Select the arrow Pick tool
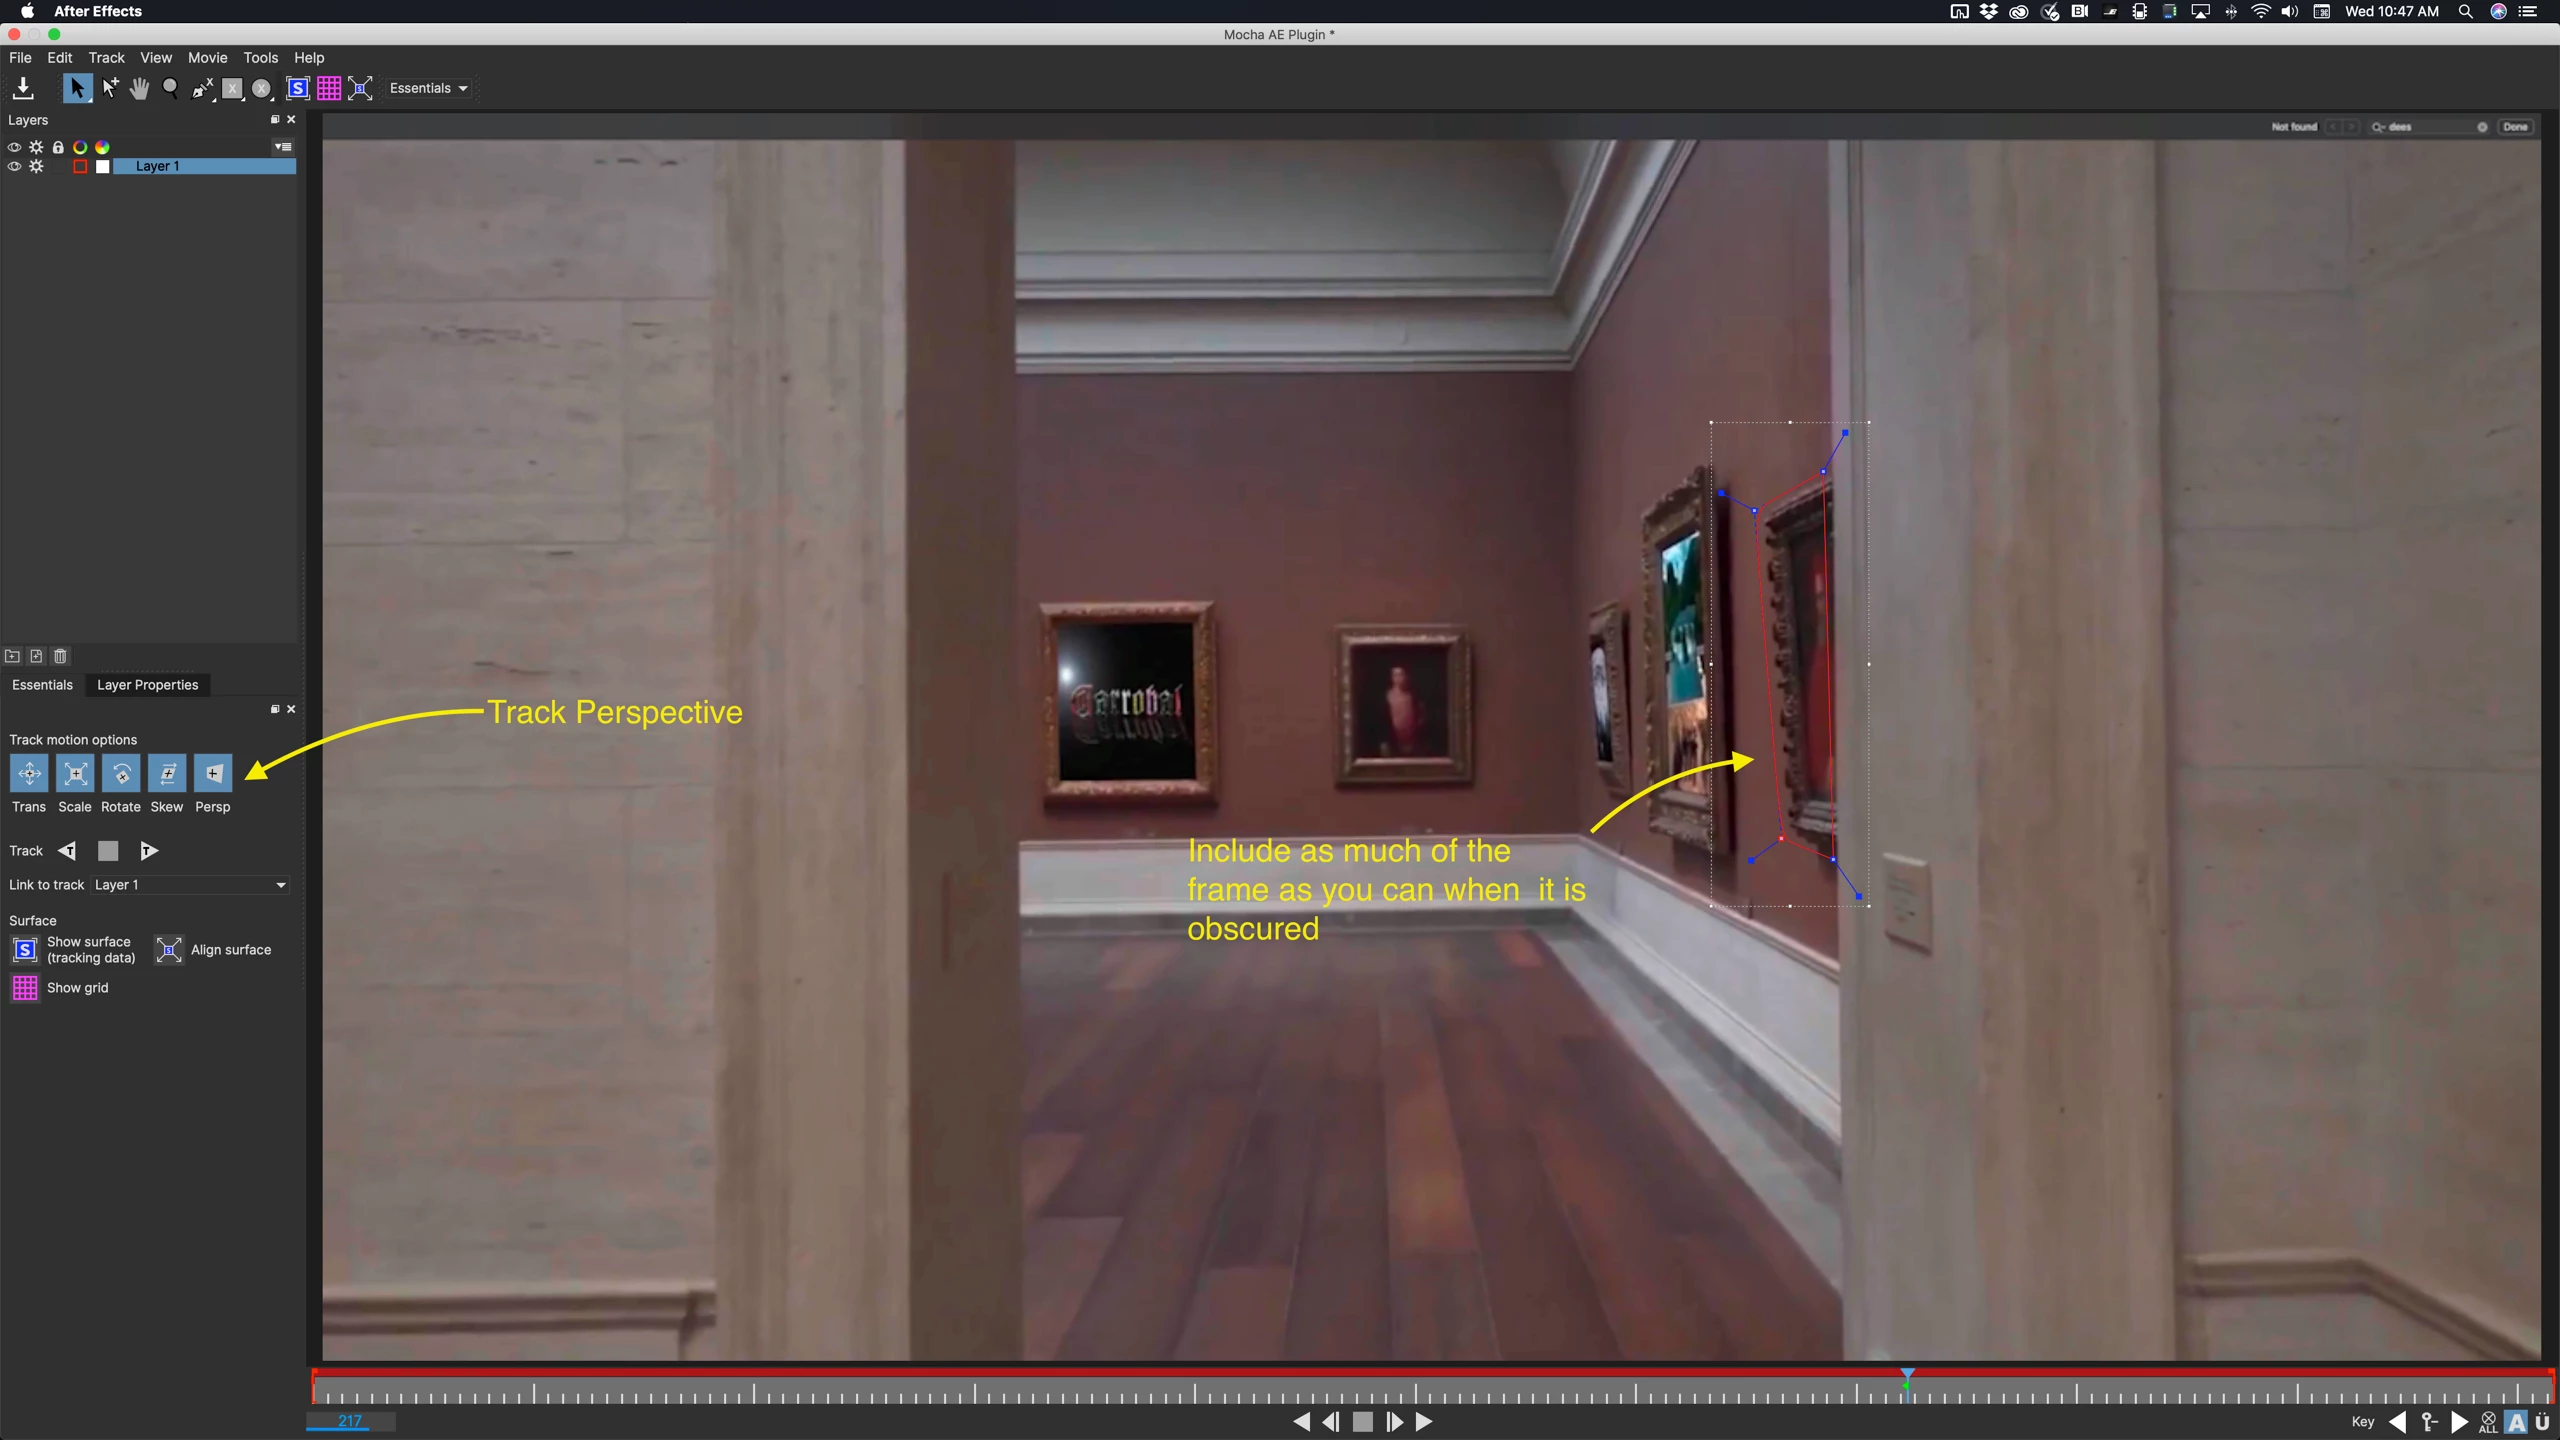 (76, 88)
